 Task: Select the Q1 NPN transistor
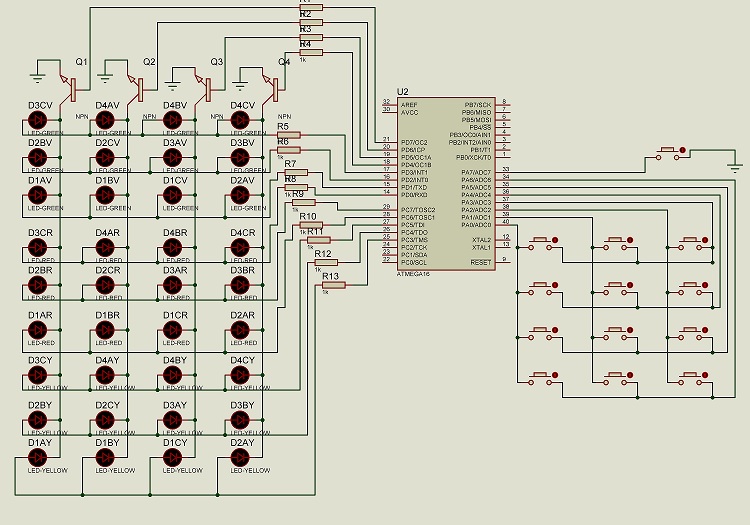pos(68,88)
